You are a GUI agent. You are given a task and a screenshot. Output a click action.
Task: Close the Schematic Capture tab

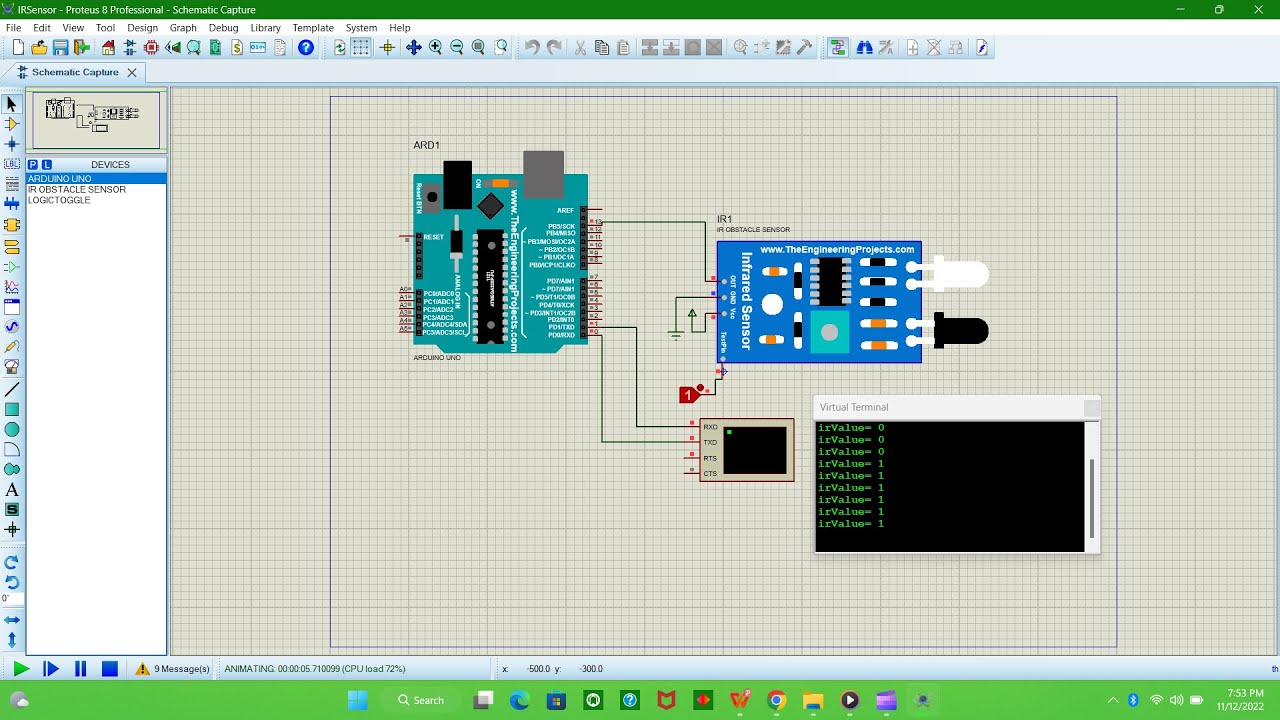(132, 72)
